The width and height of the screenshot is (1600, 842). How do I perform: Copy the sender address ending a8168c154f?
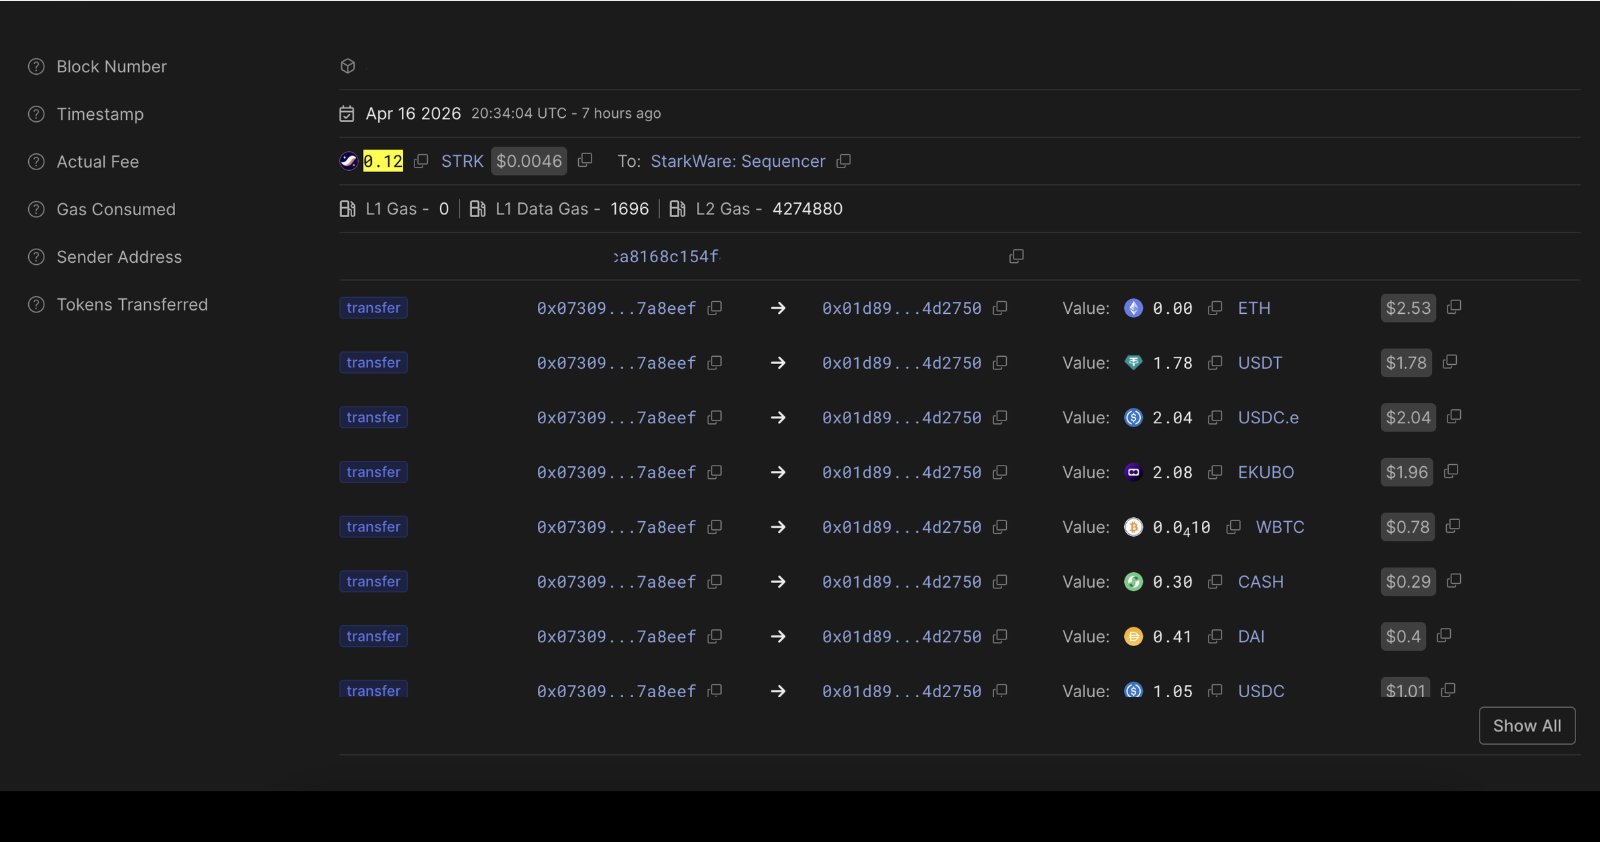click(1016, 257)
